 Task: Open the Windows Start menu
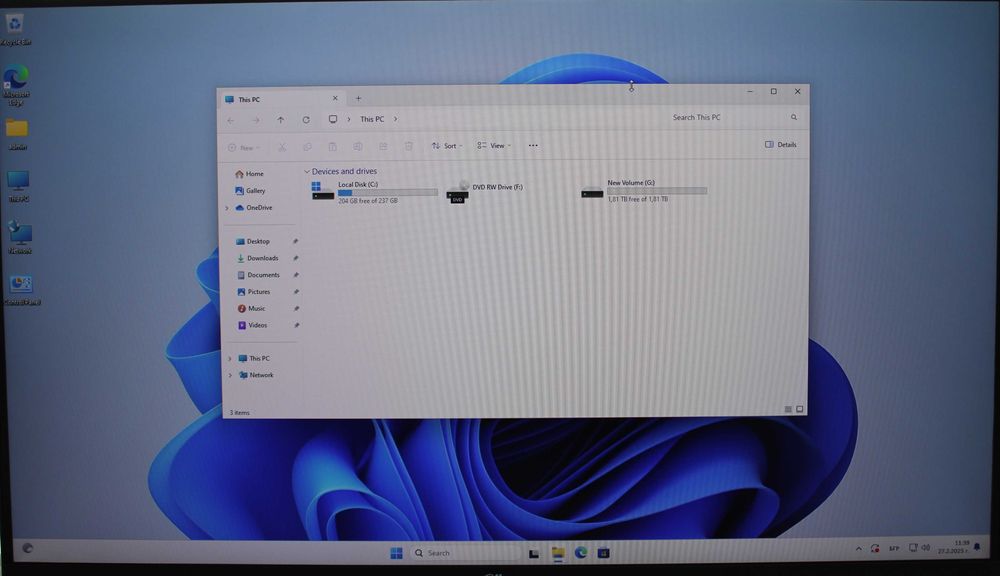pyautogui.click(x=396, y=553)
